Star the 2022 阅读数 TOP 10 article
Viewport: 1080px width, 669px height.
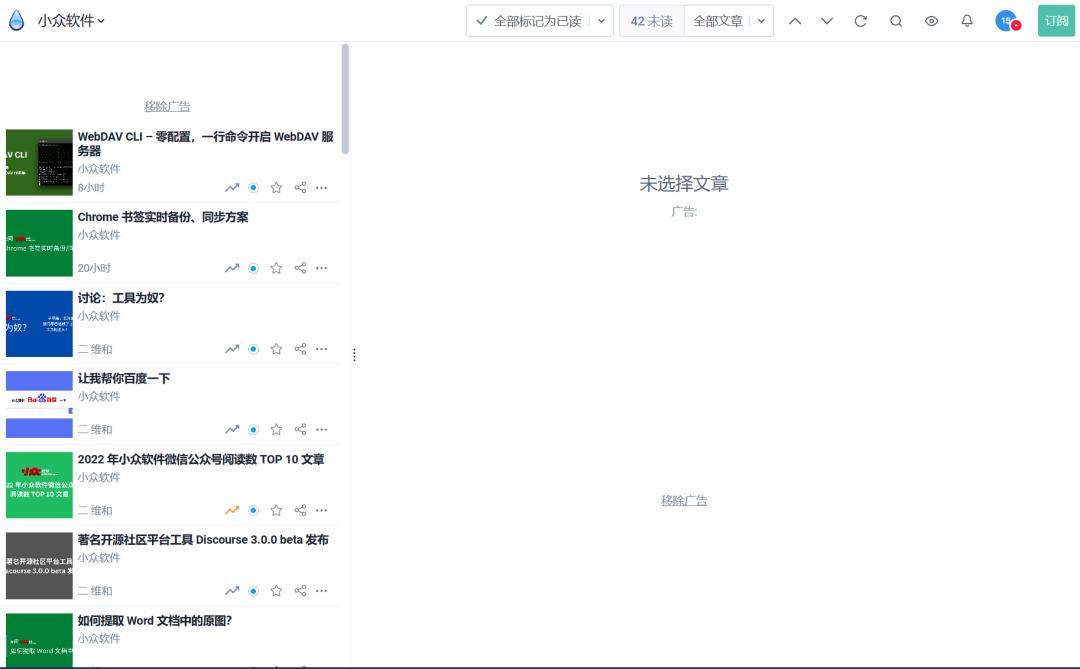[276, 510]
